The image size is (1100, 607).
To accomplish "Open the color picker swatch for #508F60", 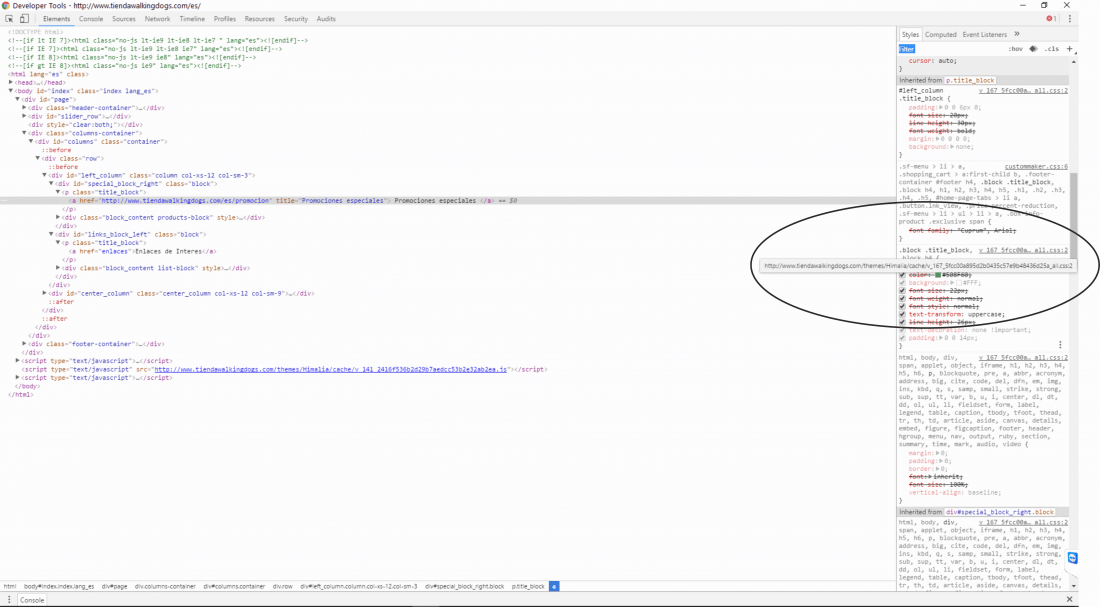I will [938, 275].
